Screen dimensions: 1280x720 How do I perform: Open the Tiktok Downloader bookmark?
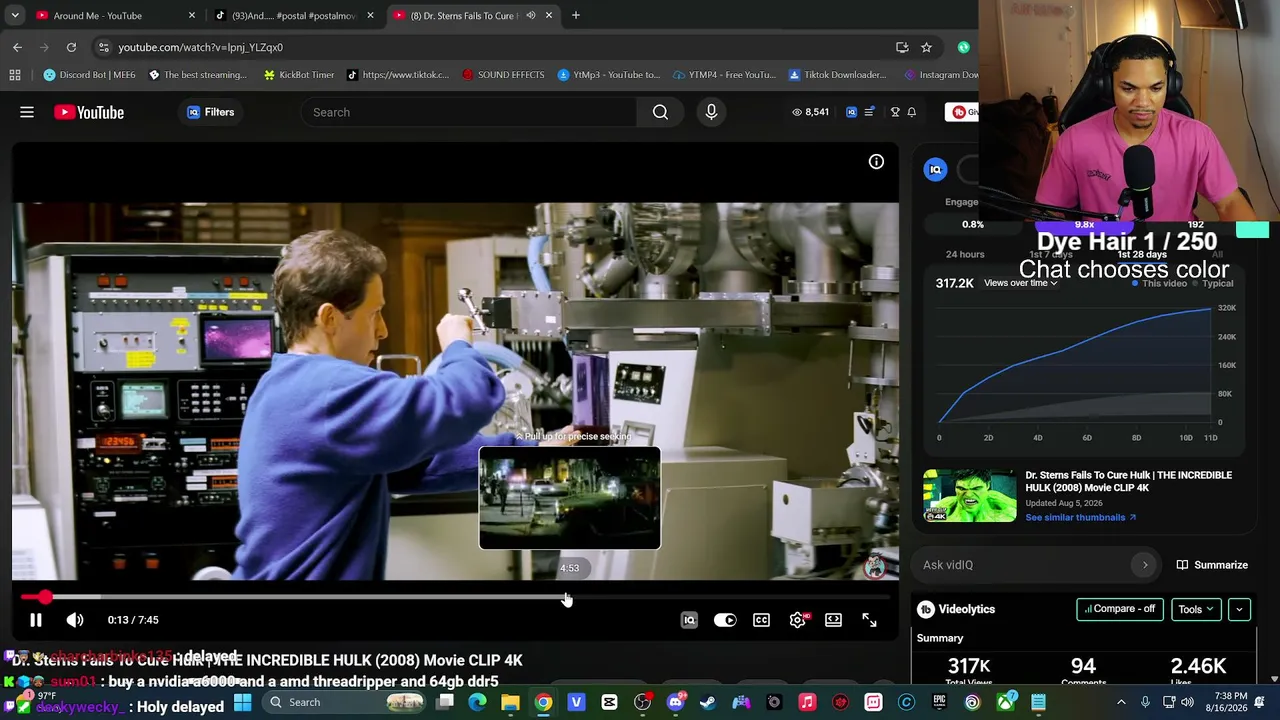point(837,75)
